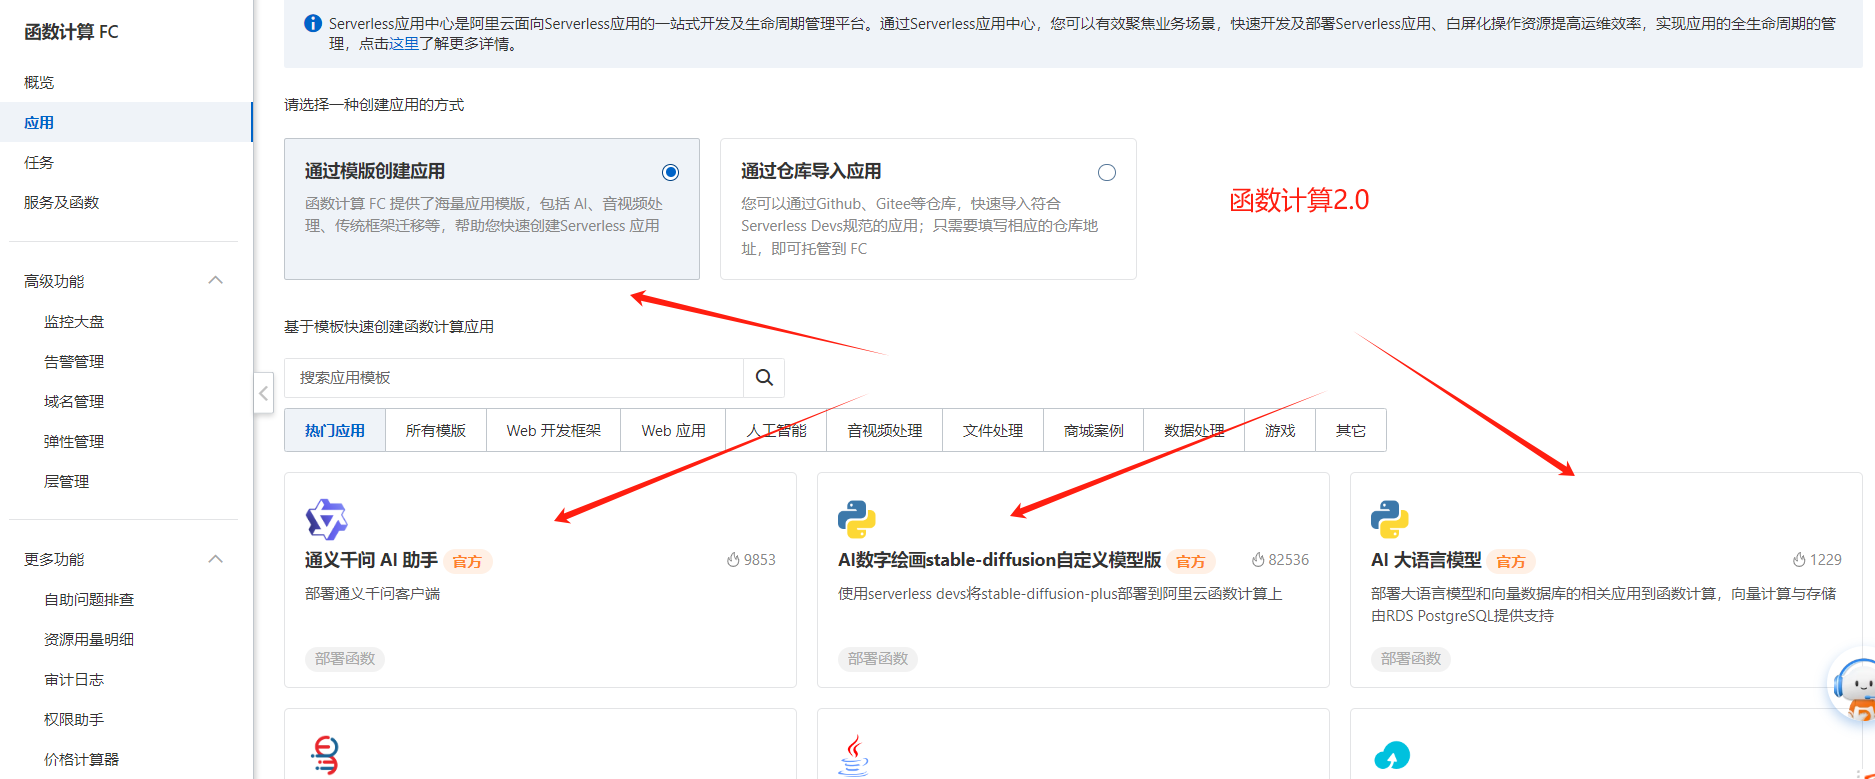The height and width of the screenshot is (779, 1875).
Task: Open the AI 大语言模型 template title
Action: coord(1426,560)
